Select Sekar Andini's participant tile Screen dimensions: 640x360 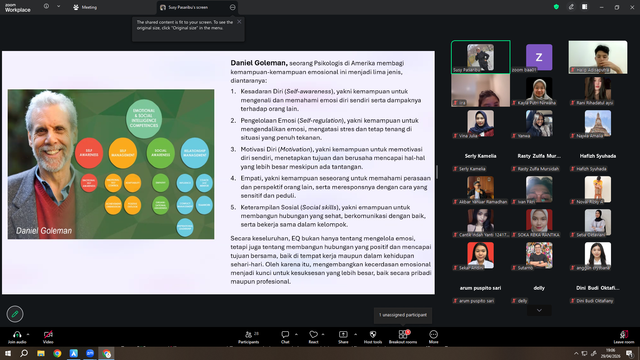[481, 256]
